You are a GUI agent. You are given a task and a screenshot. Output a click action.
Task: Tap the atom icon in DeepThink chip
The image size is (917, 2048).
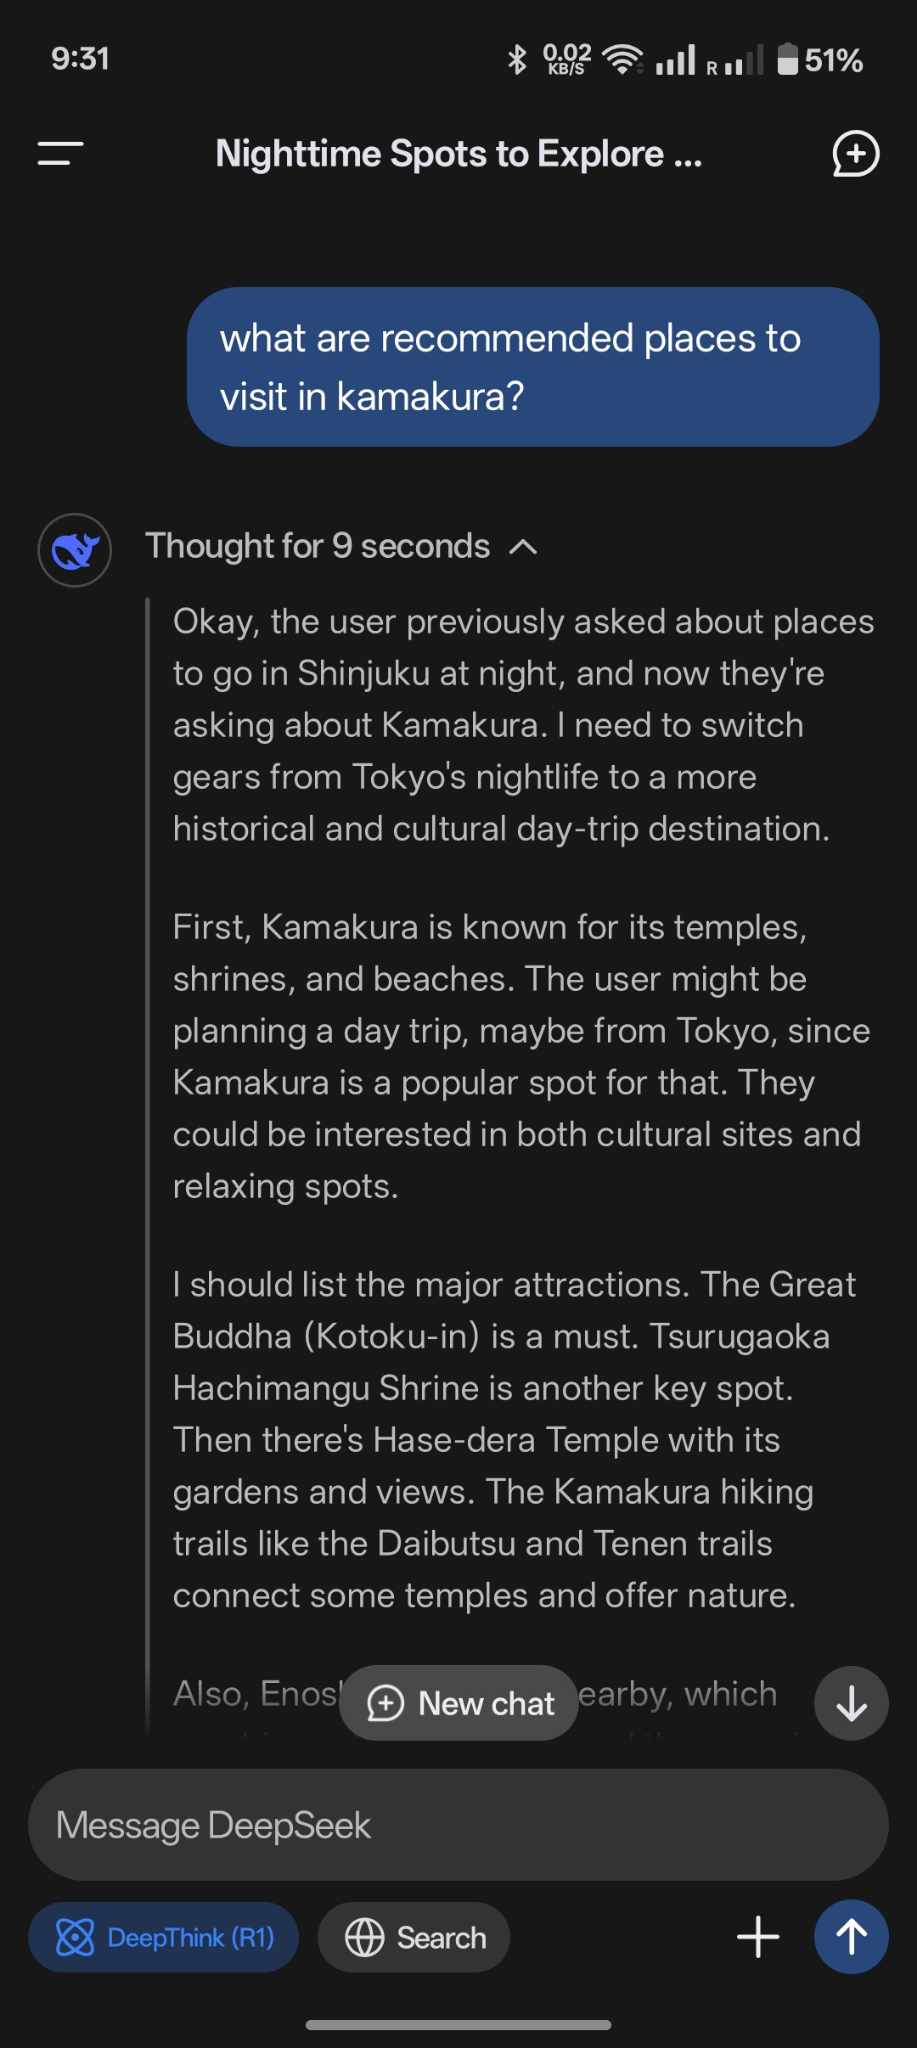click(x=75, y=1937)
